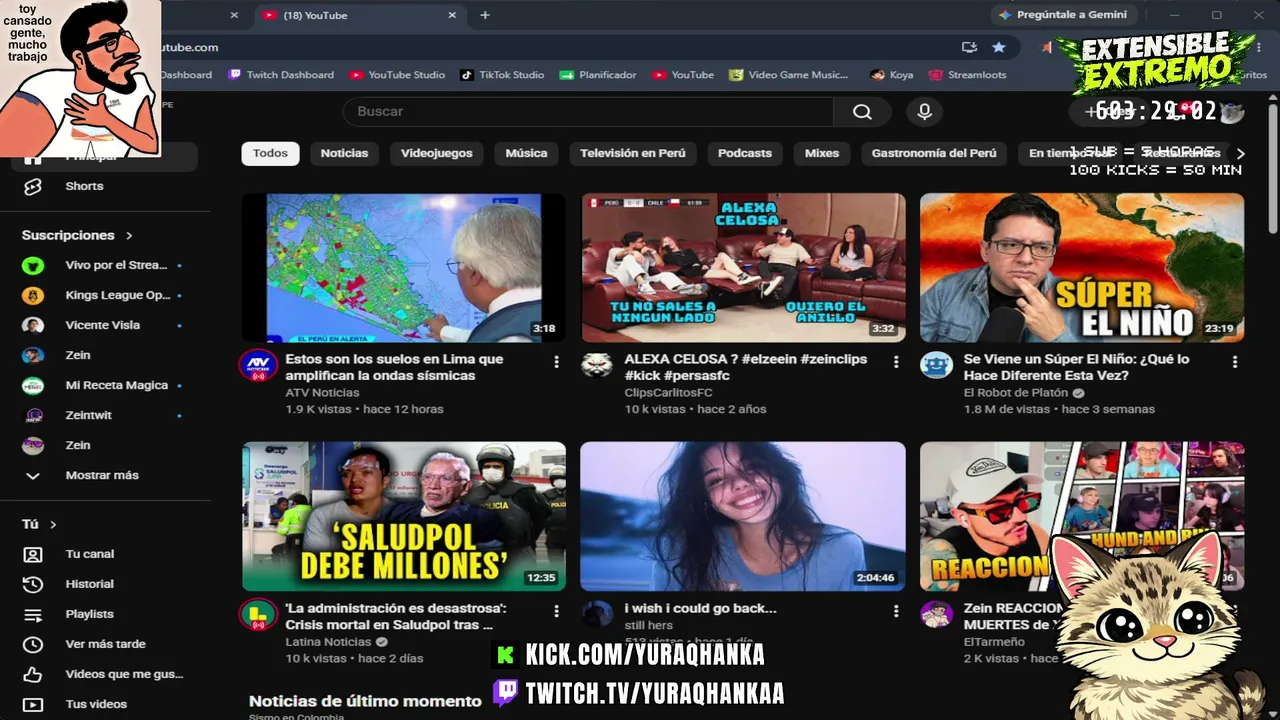The height and width of the screenshot is (720, 1280).
Task: Select the Música filter chip
Action: coord(526,153)
